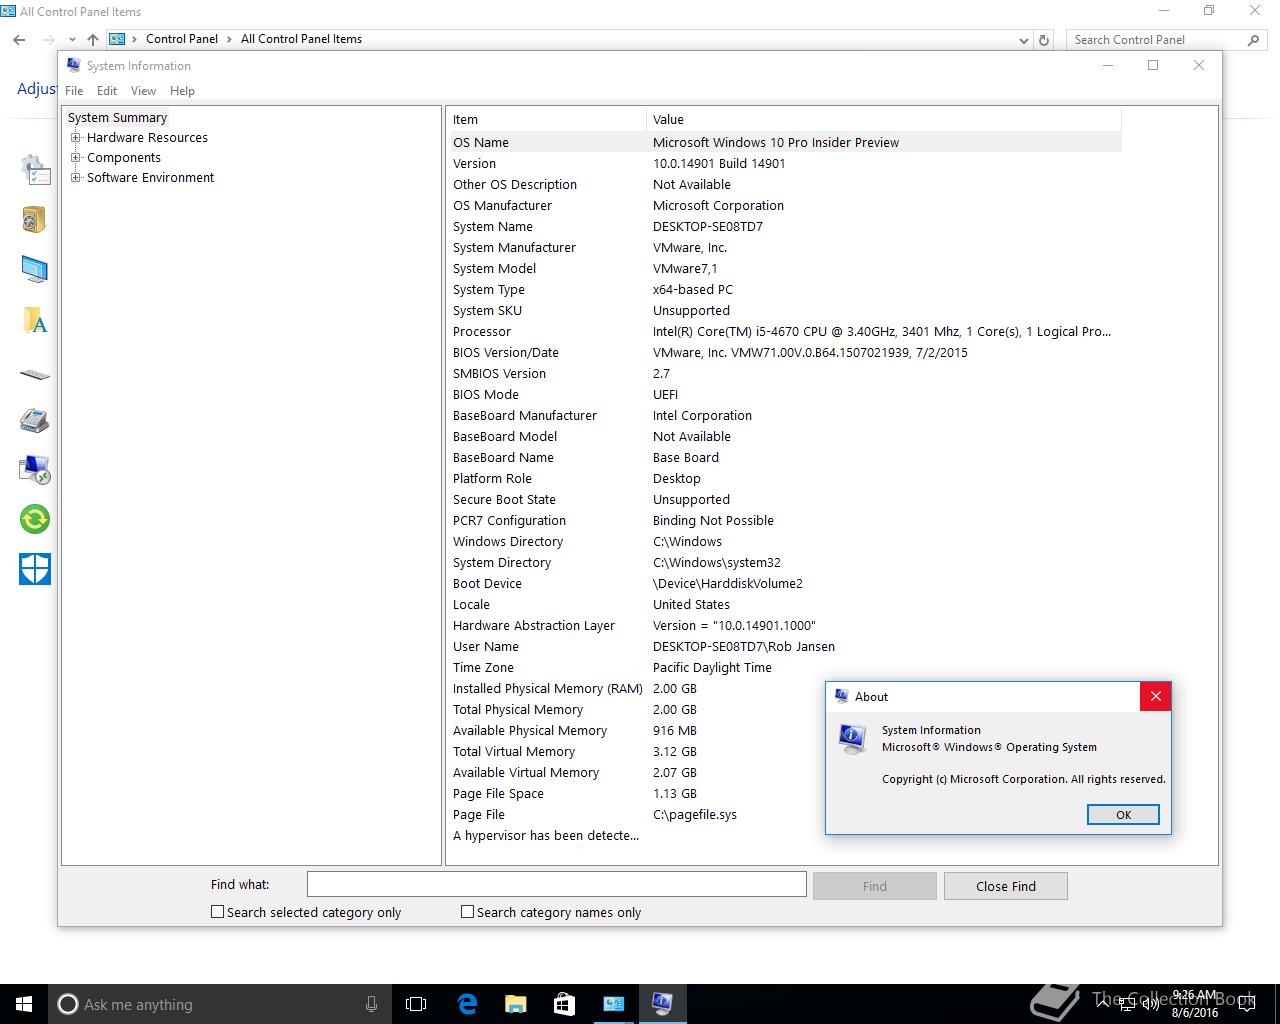Click the All Control Panel Items breadcrumb

[x=301, y=39]
